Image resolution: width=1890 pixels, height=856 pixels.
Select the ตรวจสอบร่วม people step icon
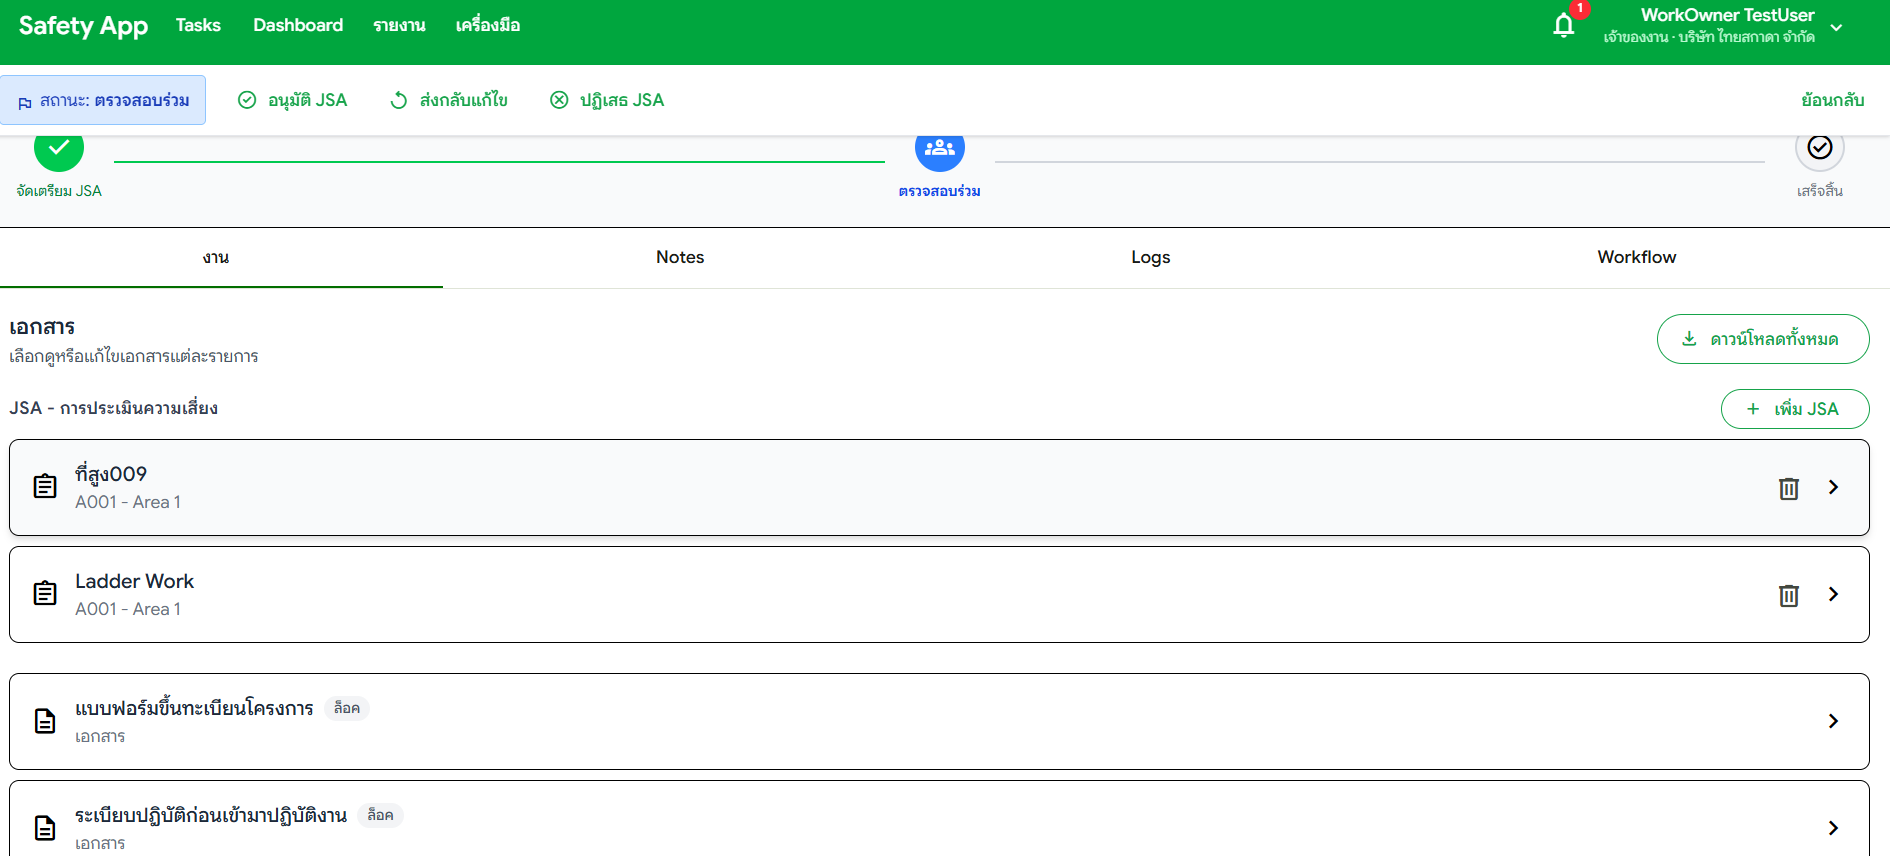tap(940, 148)
